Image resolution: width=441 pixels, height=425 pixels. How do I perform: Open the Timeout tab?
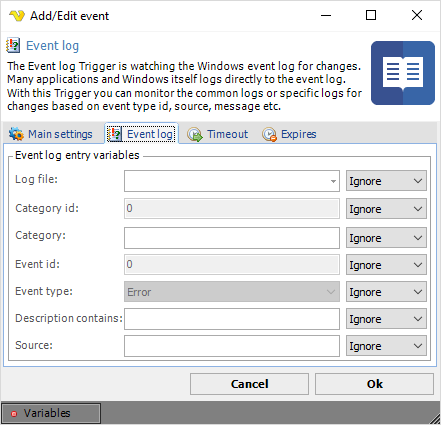(x=218, y=134)
